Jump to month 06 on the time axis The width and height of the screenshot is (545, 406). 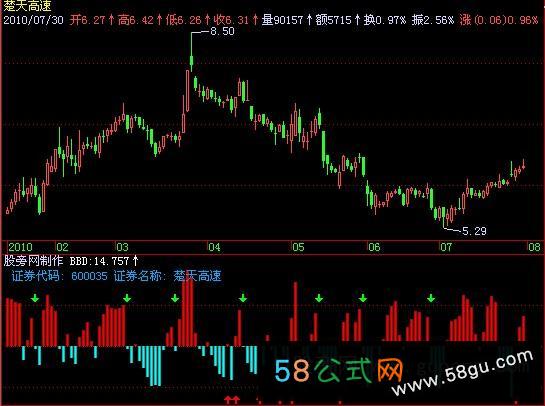coord(374,247)
